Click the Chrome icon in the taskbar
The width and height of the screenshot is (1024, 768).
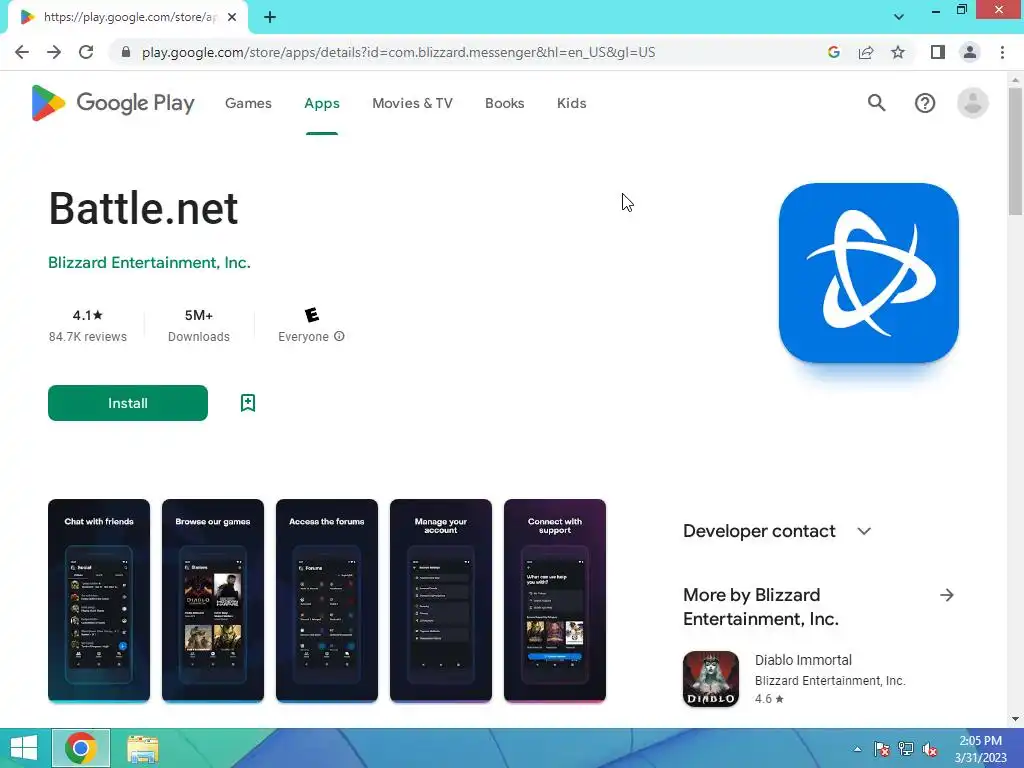[x=81, y=748]
